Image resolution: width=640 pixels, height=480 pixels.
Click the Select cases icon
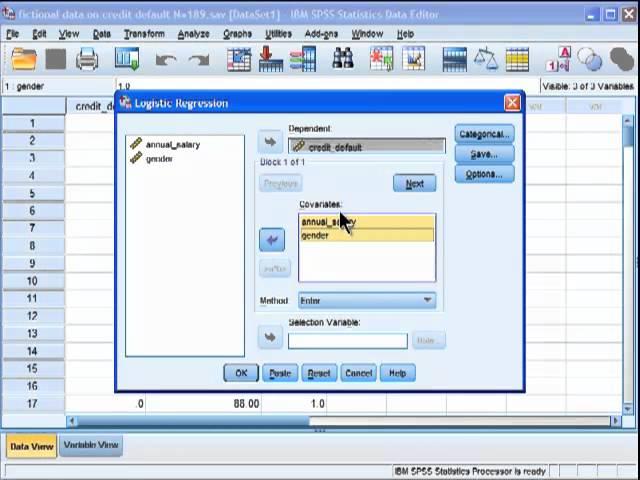[x=517, y=60]
